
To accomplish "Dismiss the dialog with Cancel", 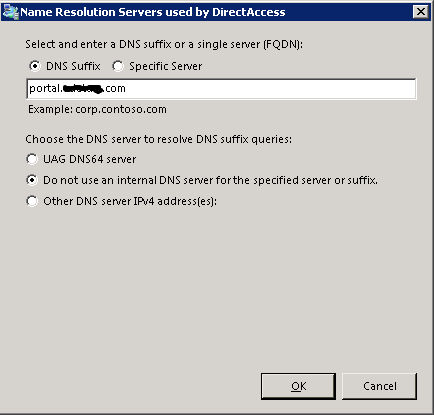I will tap(379, 386).
